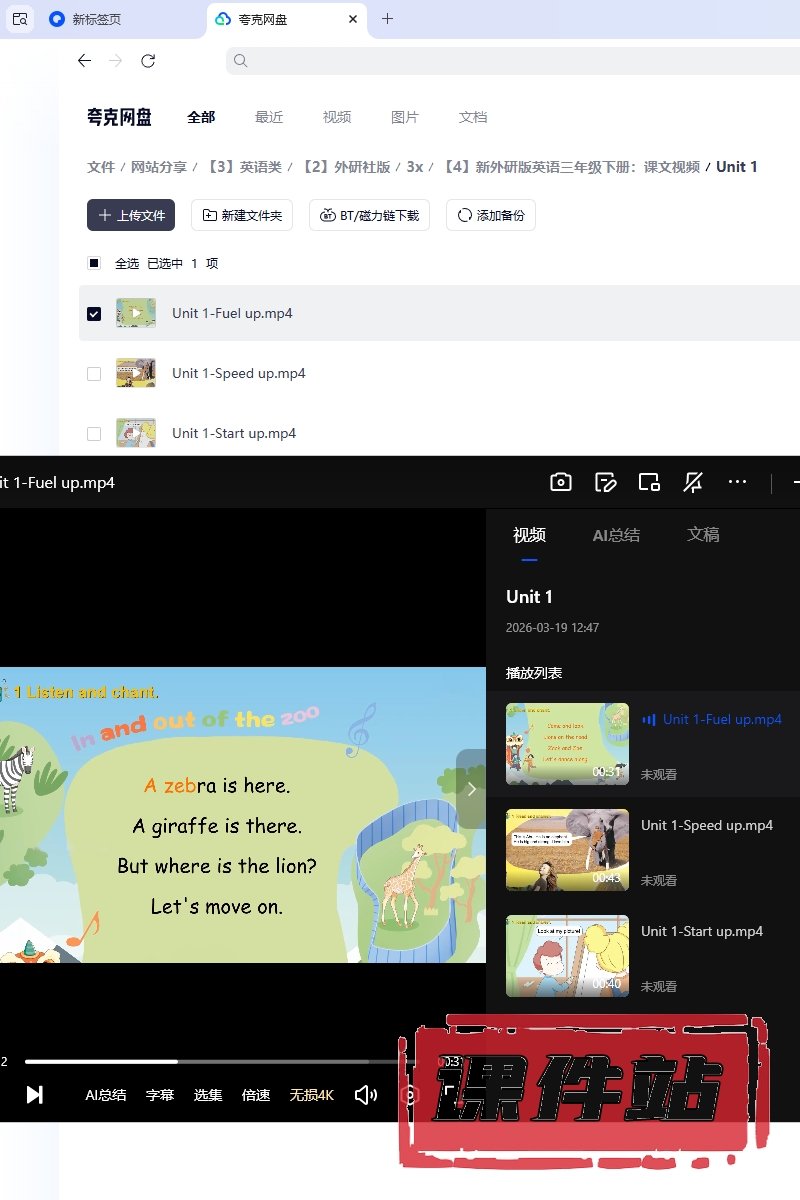Switch to the AI总结 tab in sidebar
This screenshot has height=1200, width=800.
point(616,535)
